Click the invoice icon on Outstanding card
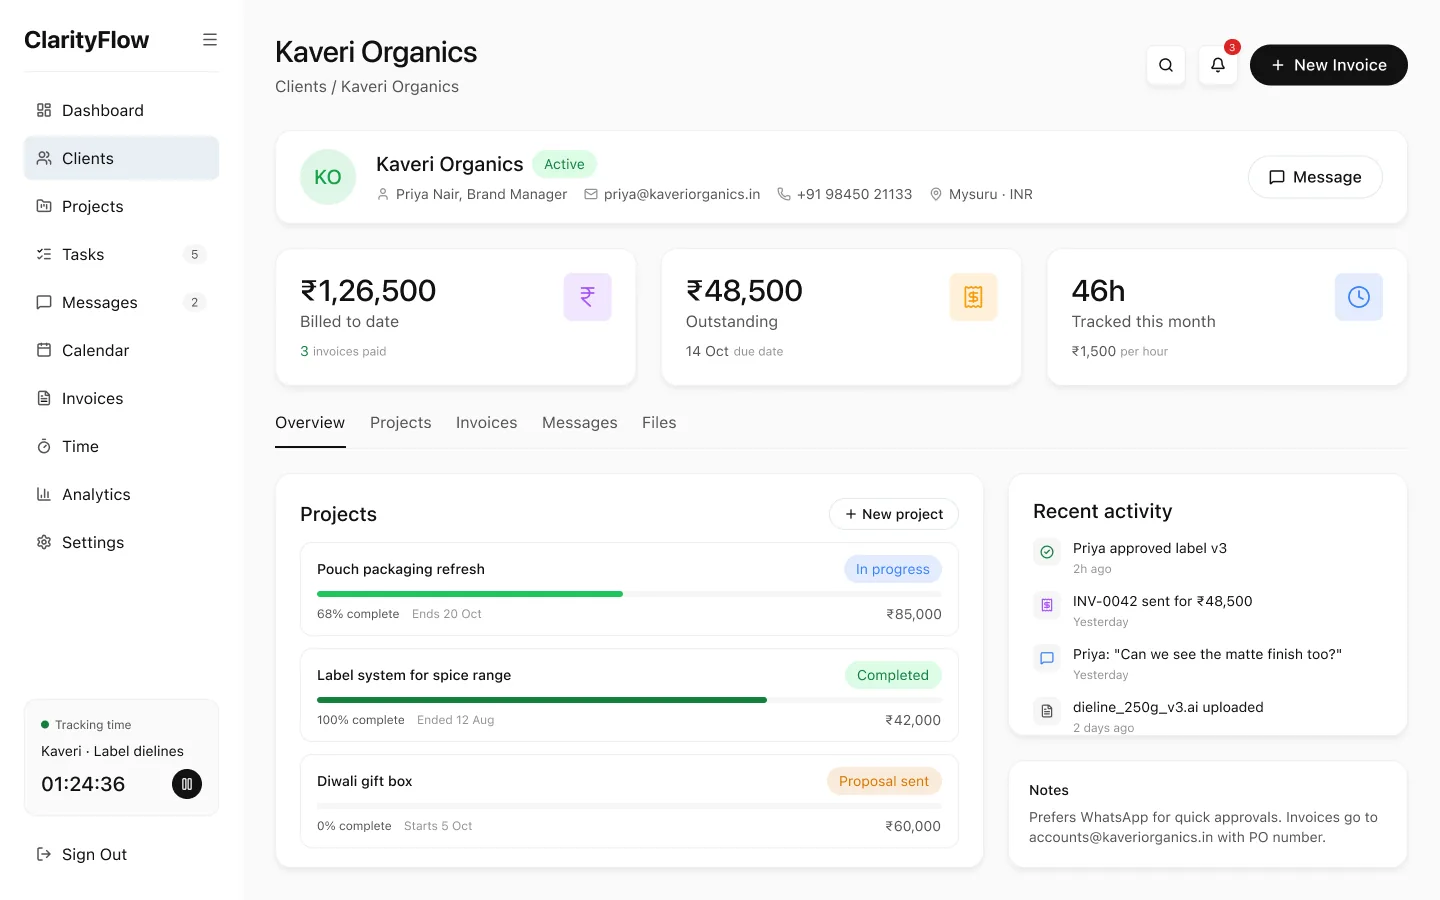 pyautogui.click(x=973, y=297)
